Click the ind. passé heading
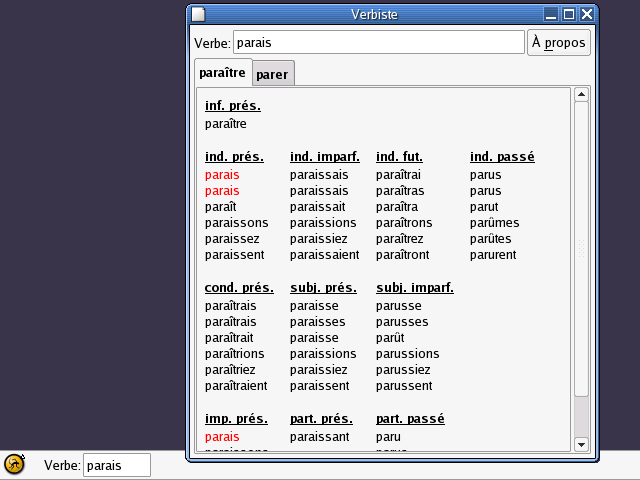Screen dimensions: 640x480 tap(502, 157)
